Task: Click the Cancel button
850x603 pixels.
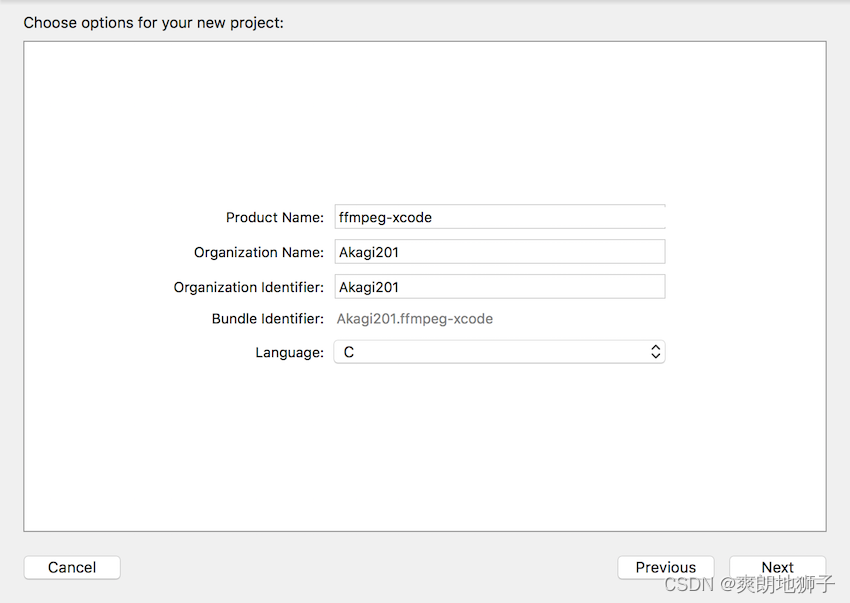Action: (x=72, y=567)
